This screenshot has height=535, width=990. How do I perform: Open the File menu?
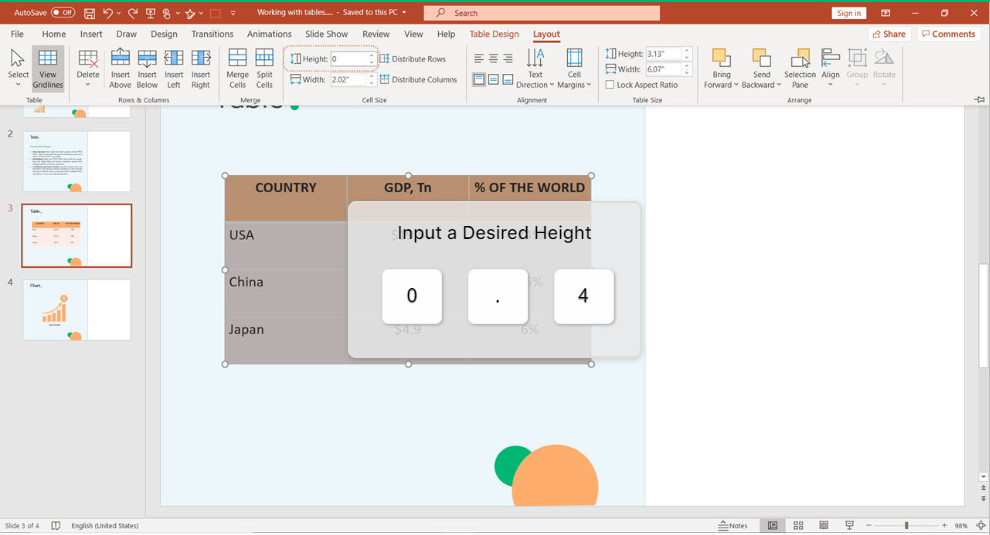[17, 34]
